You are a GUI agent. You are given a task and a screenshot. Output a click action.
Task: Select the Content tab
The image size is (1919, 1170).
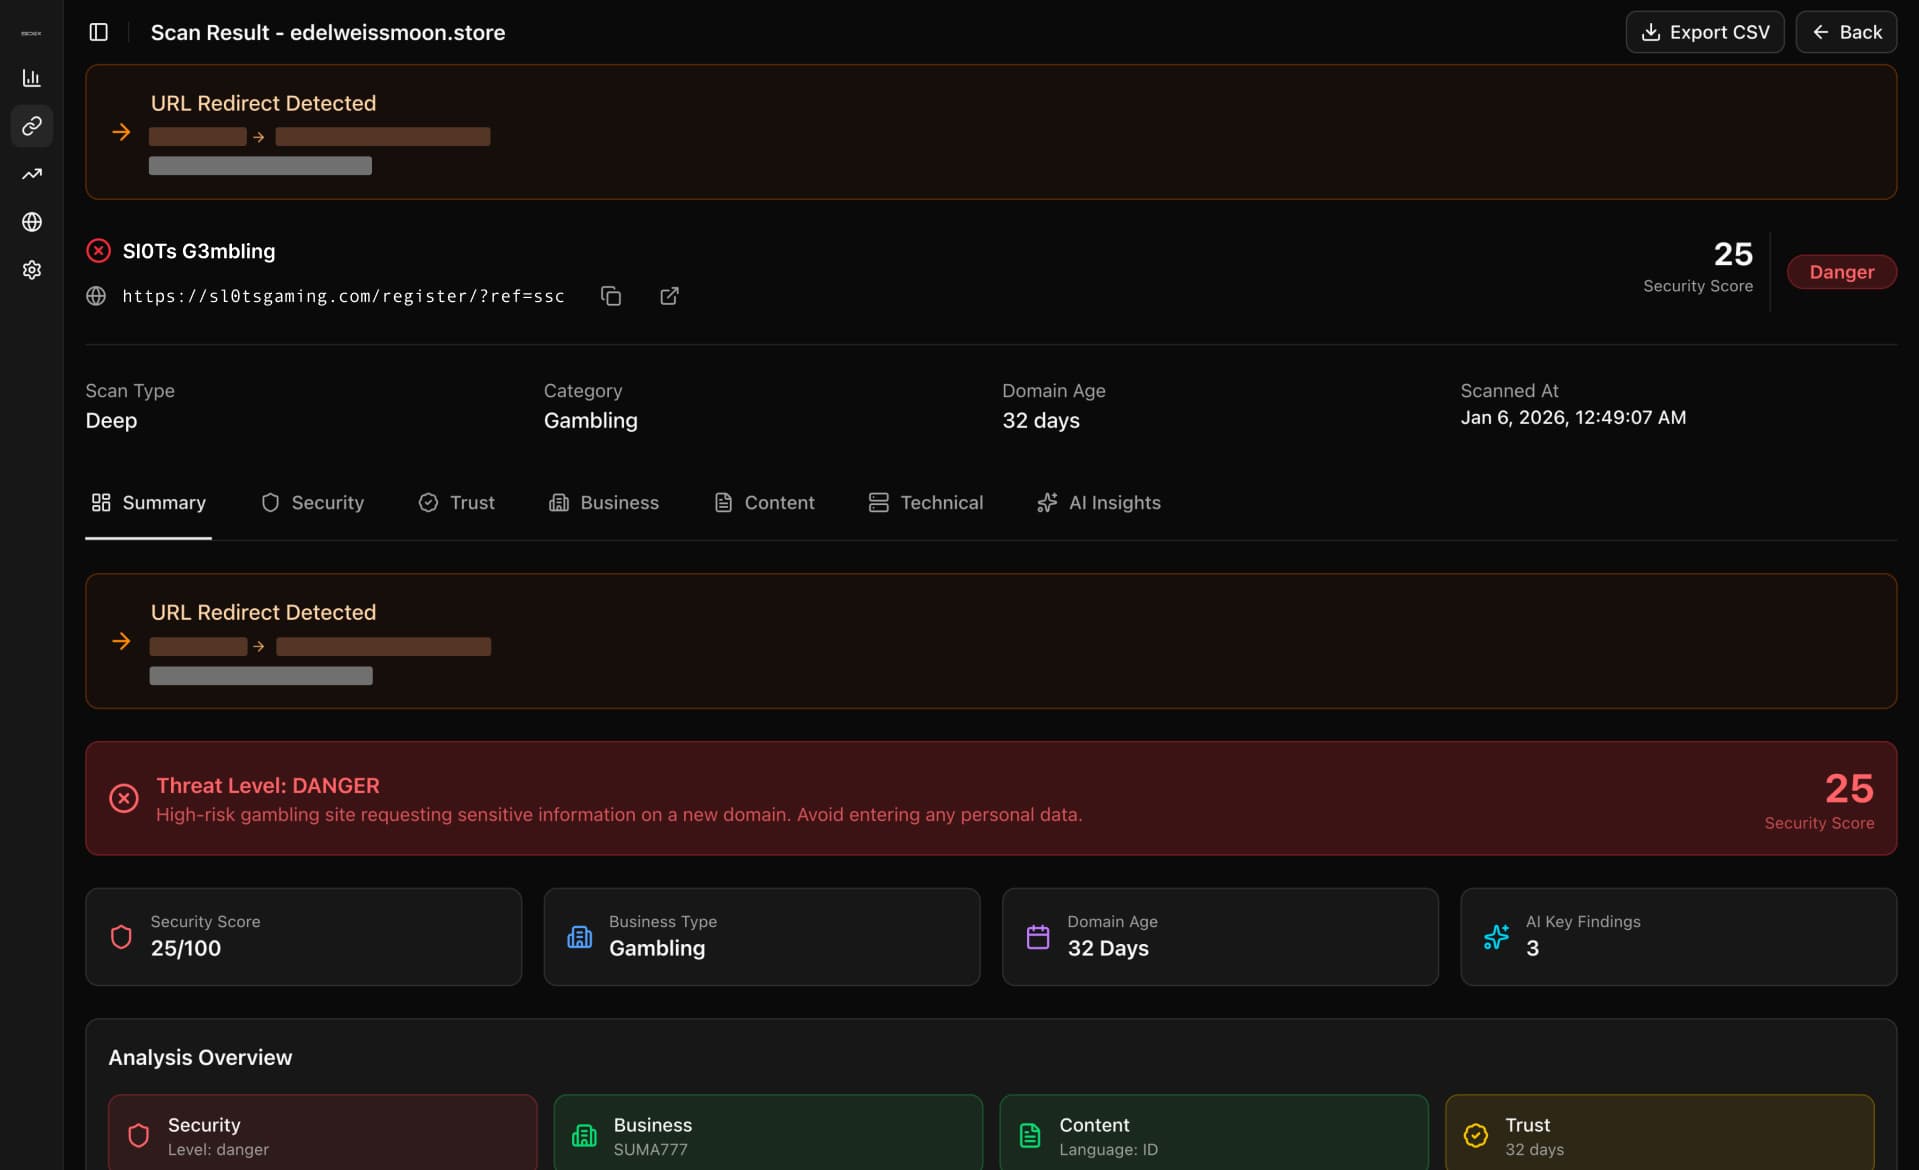pyautogui.click(x=764, y=503)
